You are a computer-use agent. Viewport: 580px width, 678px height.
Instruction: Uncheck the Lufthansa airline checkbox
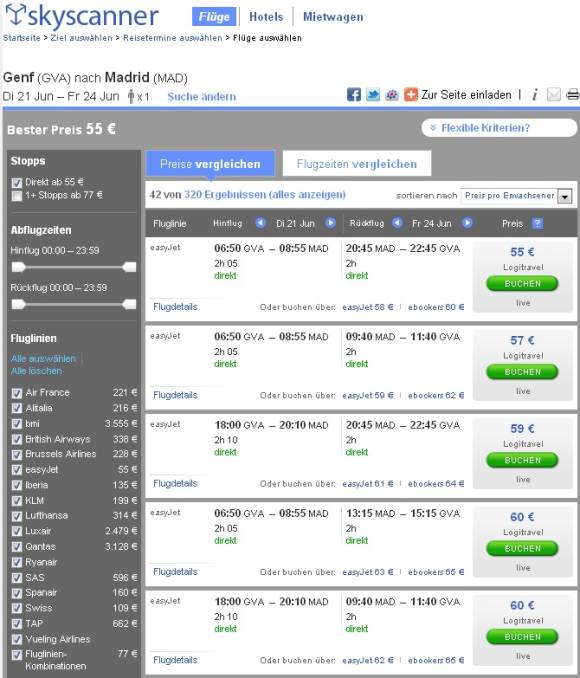[17, 516]
